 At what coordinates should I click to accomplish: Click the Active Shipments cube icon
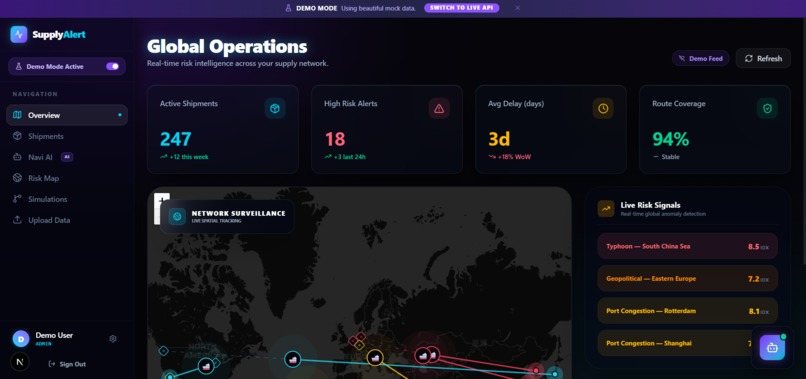(x=275, y=109)
